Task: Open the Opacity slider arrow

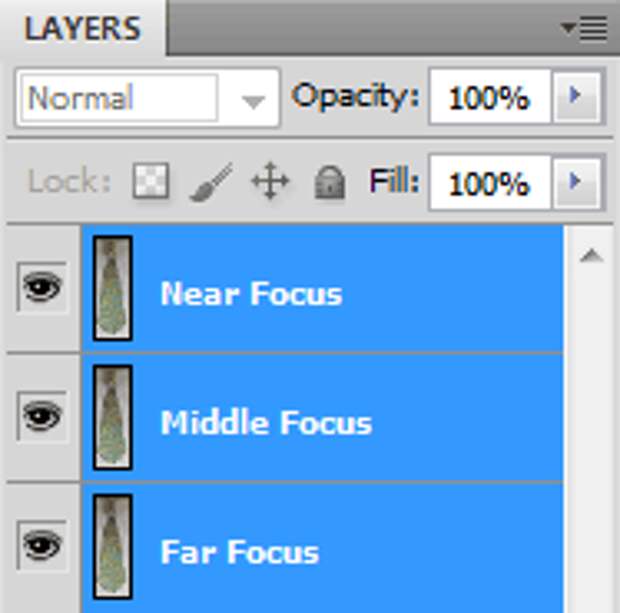Action: pos(577,96)
